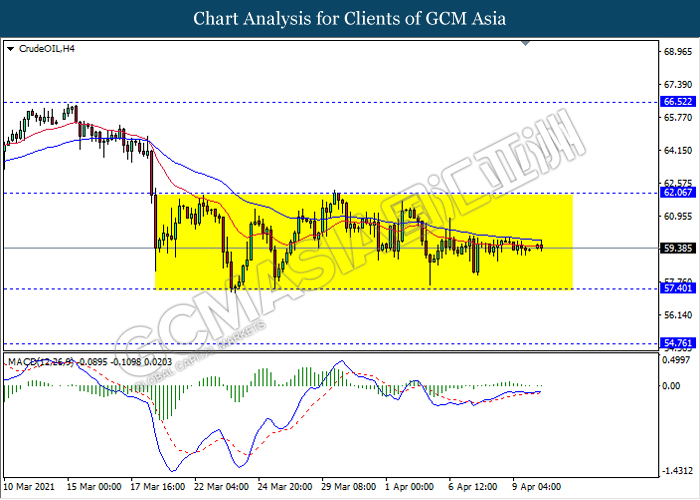The width and height of the screenshot is (700, 500).
Task: Click the 9 Apr 04:00 time label
Action: tap(537, 486)
